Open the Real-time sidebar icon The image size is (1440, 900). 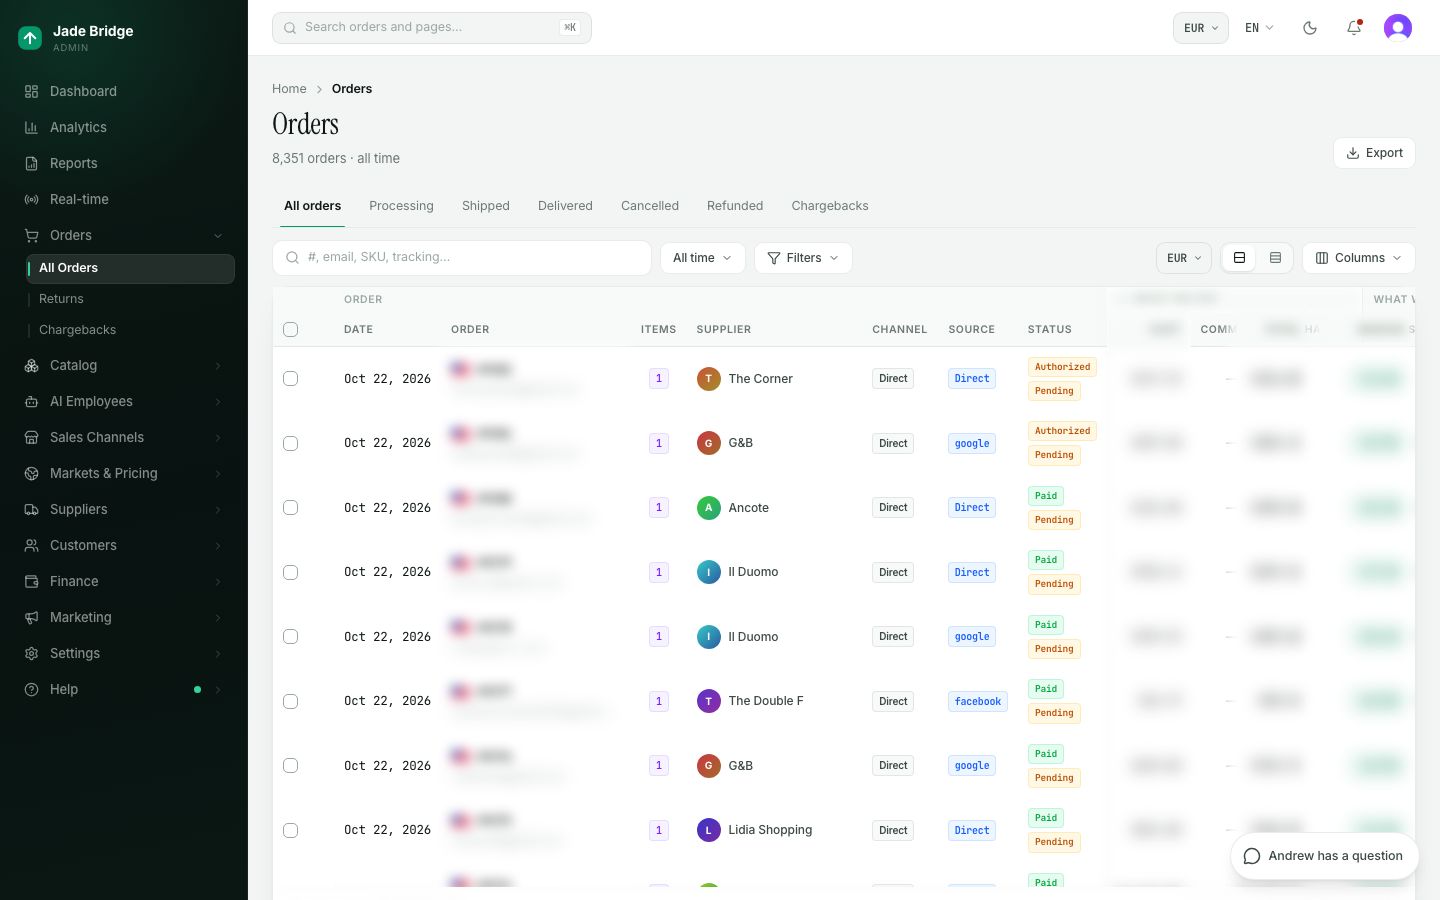pos(31,199)
